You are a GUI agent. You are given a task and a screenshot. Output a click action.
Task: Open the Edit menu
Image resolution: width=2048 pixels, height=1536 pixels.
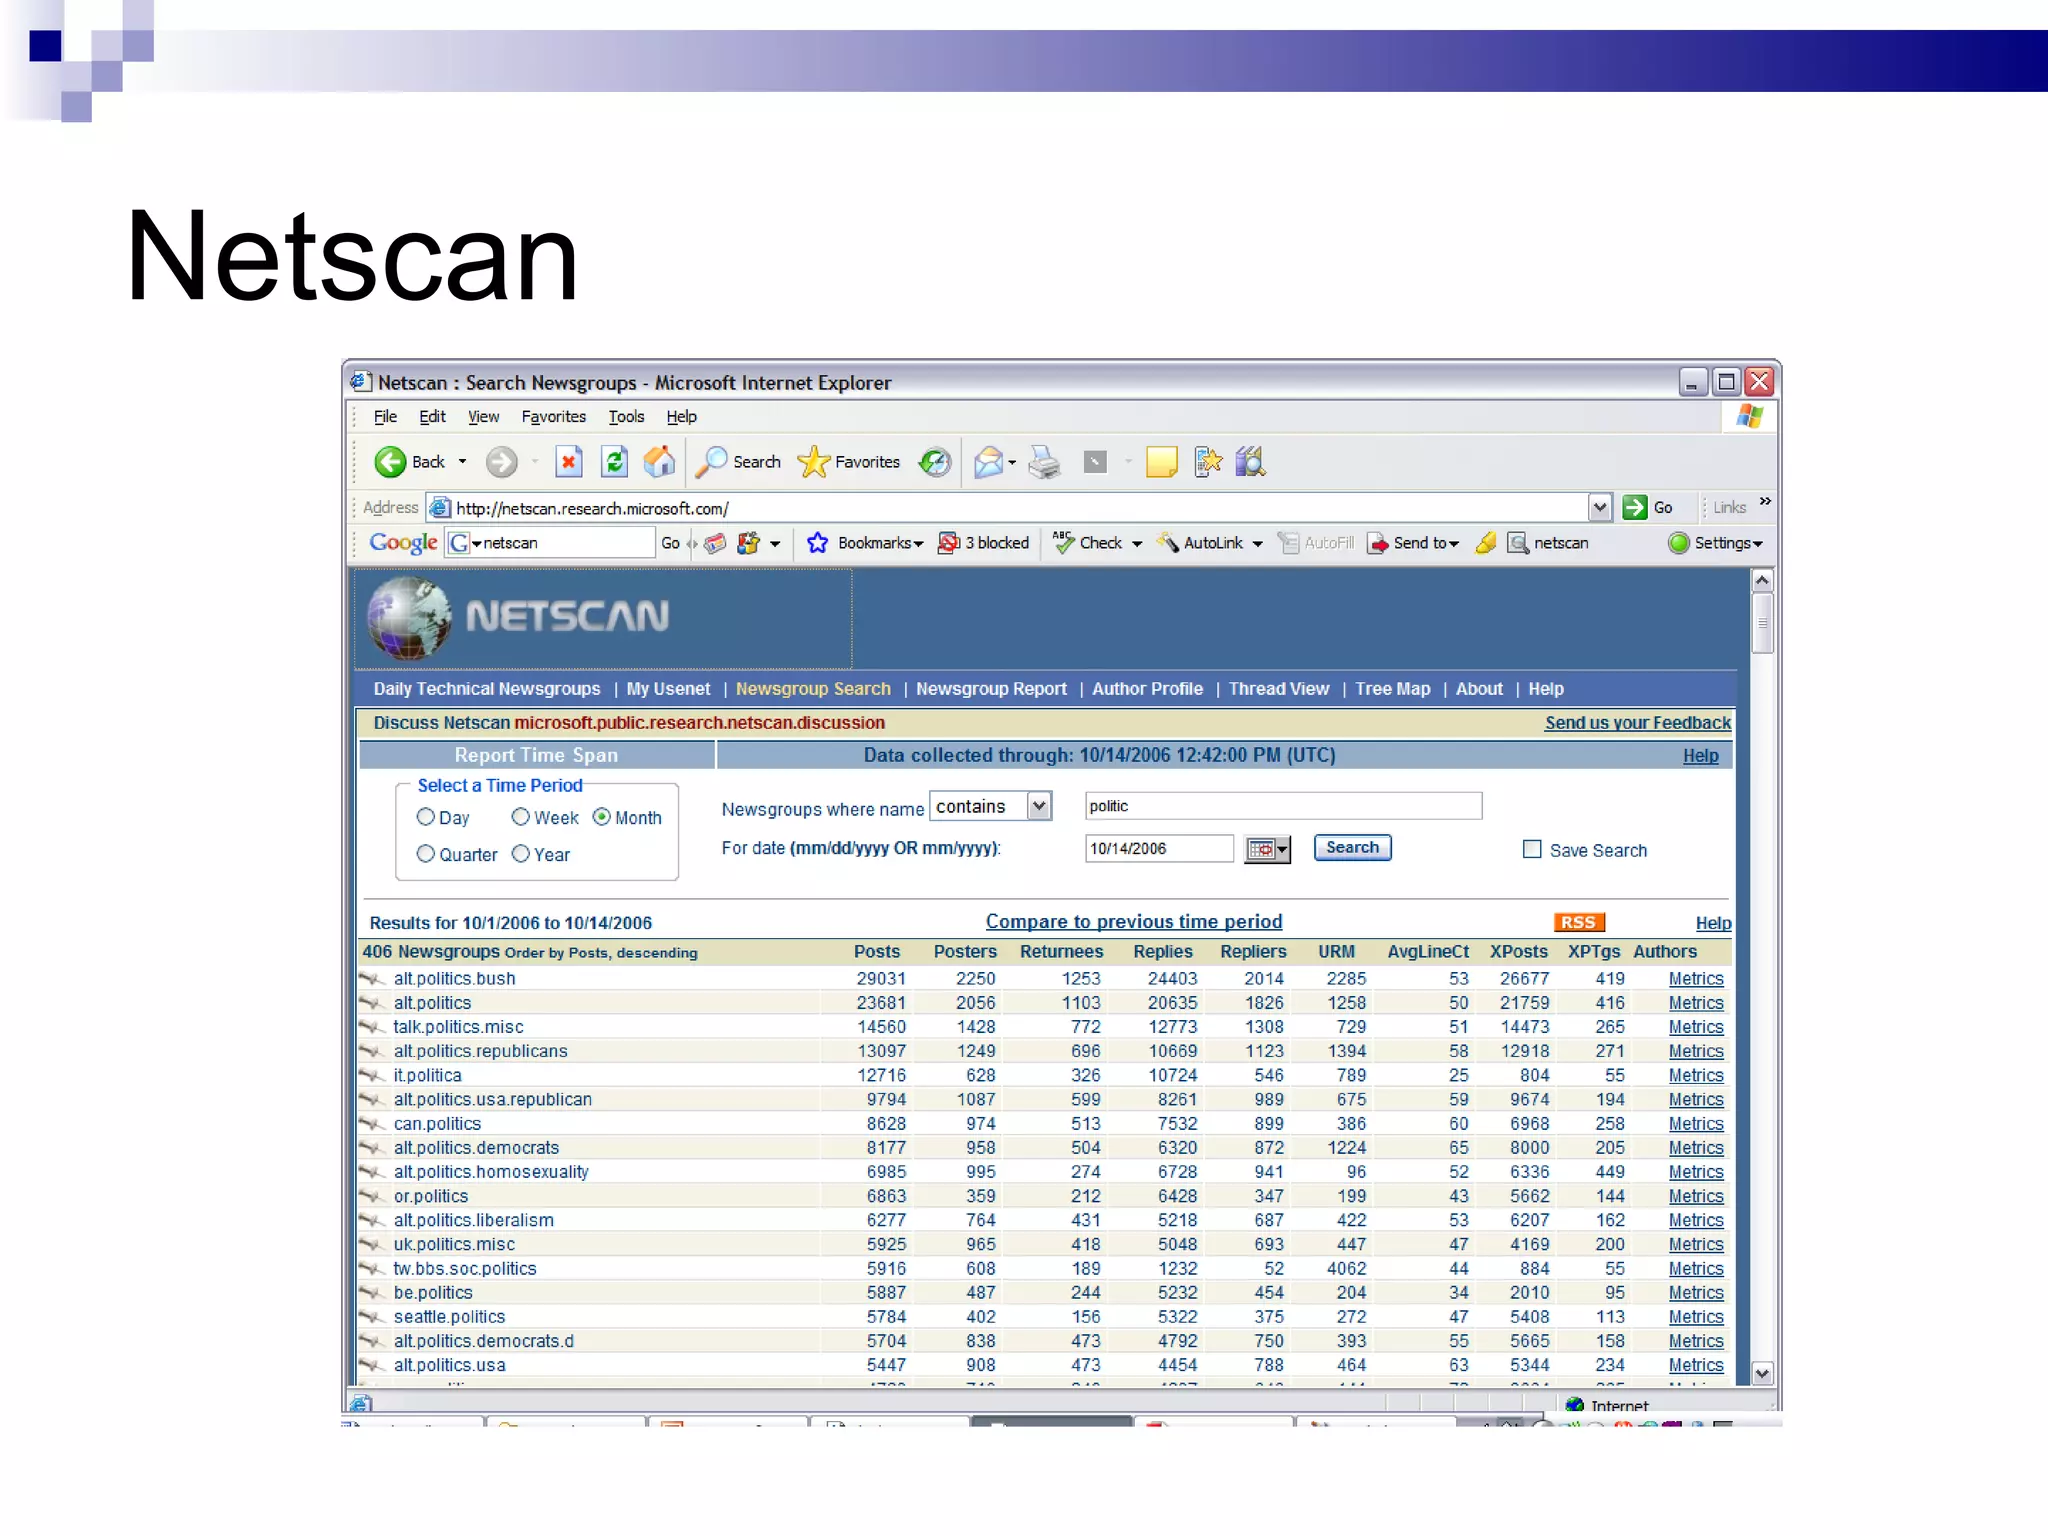coord(432,417)
